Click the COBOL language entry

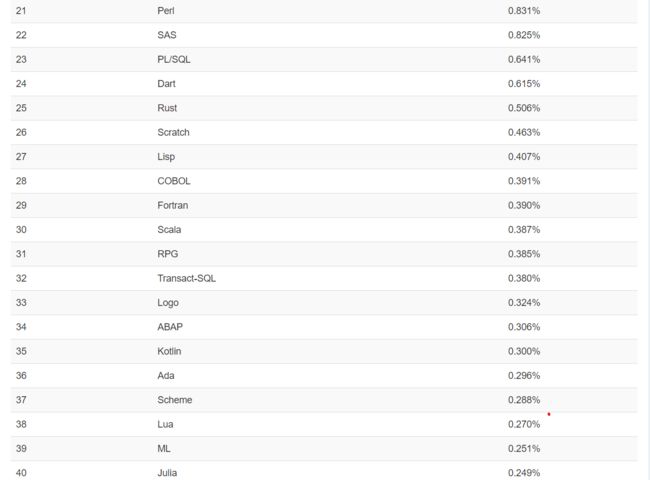tap(174, 181)
